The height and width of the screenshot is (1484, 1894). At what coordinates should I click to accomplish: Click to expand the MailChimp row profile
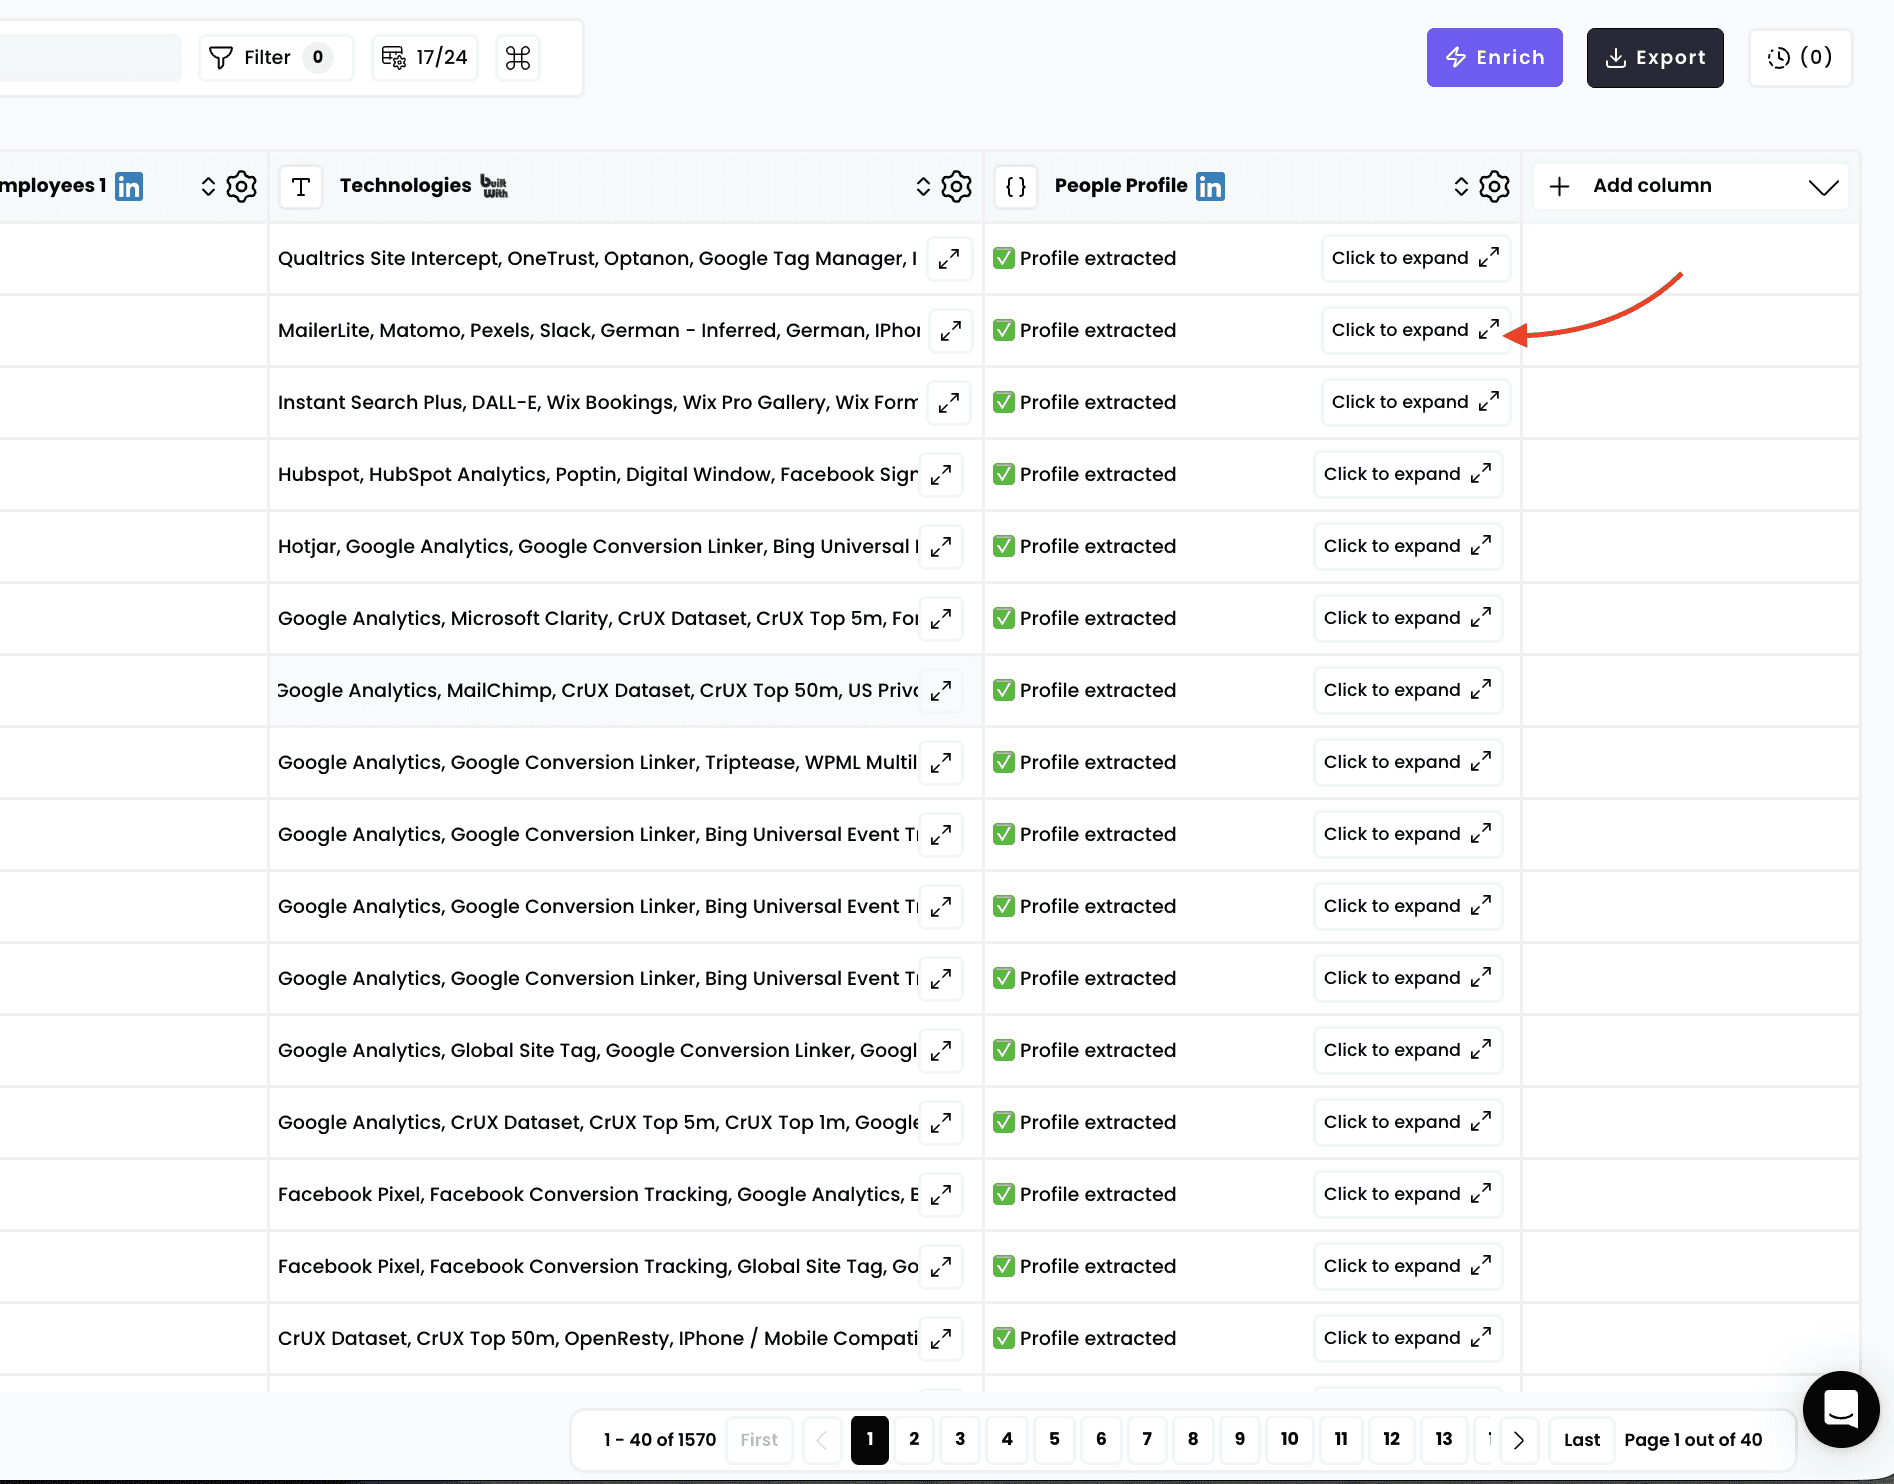[x=1408, y=690]
